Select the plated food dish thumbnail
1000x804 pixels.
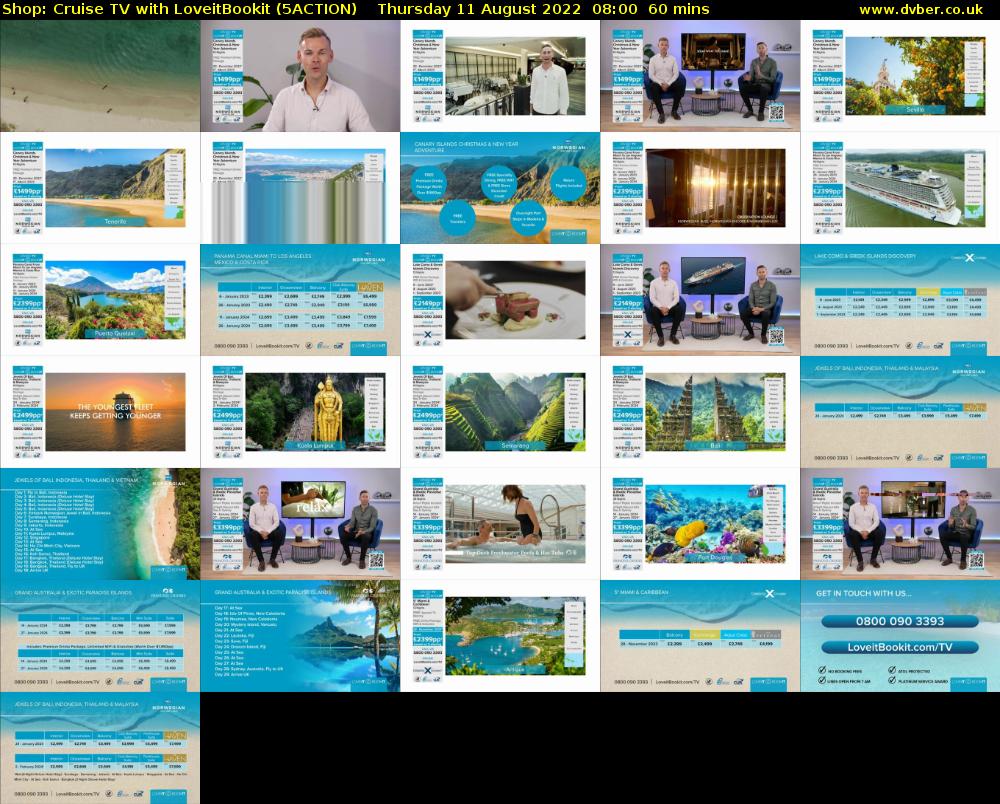click(x=500, y=300)
